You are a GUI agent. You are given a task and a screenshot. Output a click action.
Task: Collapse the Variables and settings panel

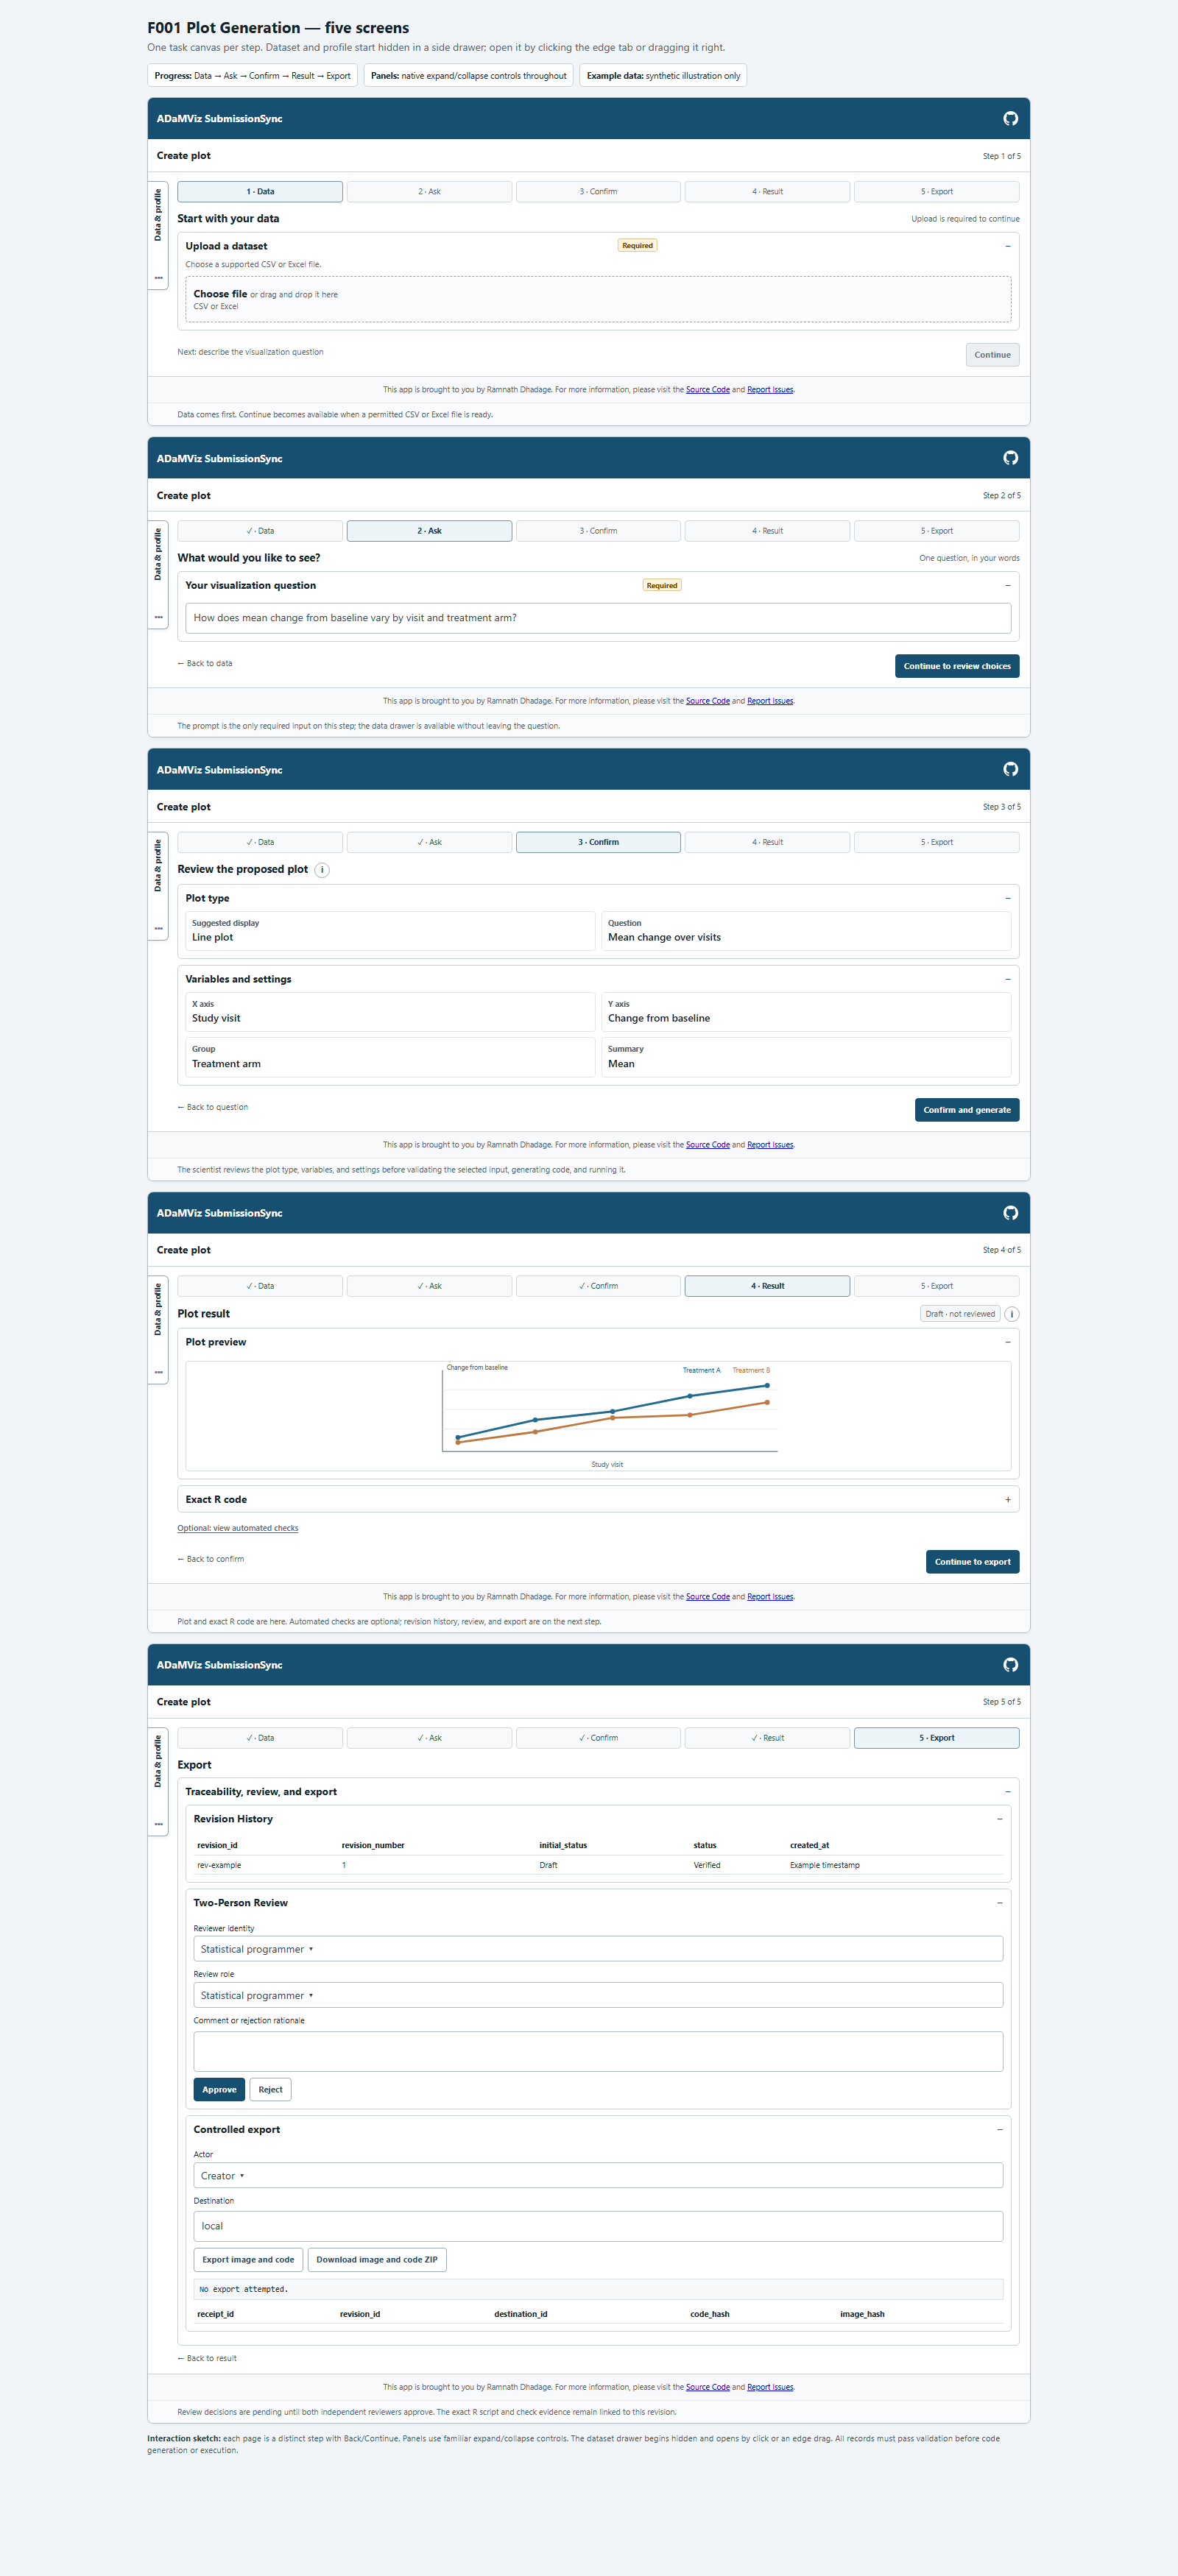coord(1007,979)
